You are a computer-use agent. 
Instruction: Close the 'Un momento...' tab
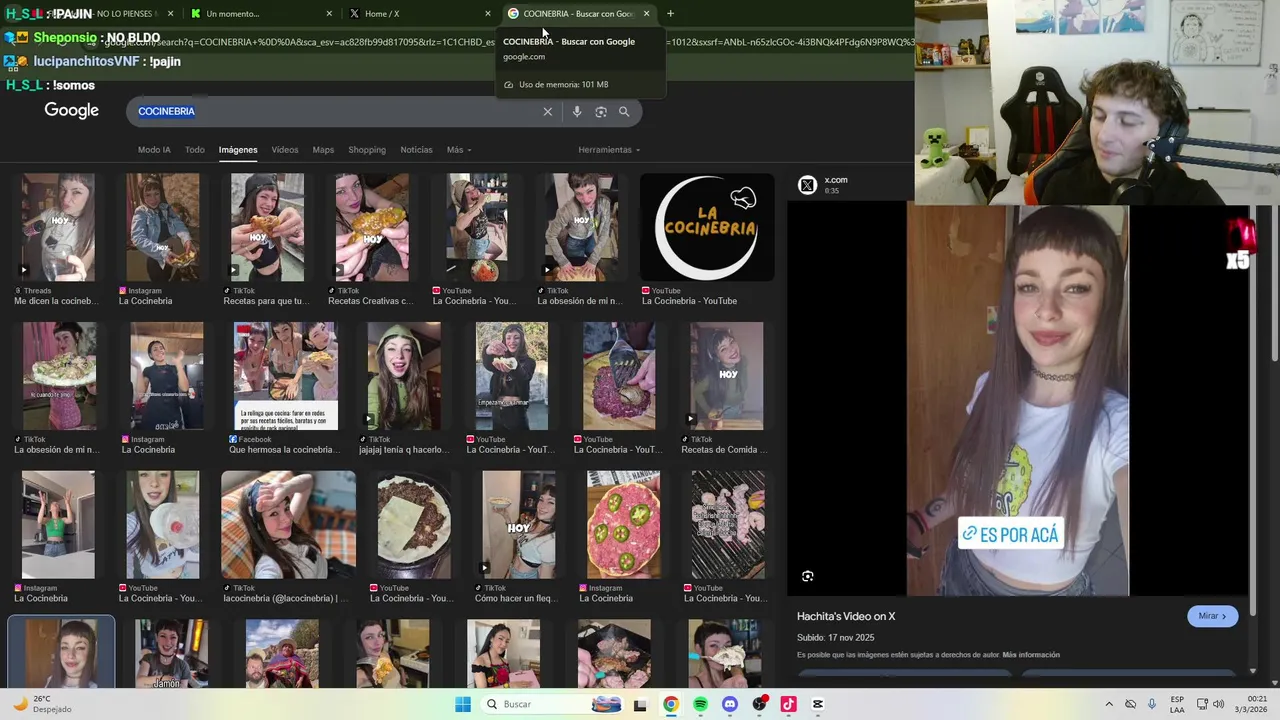click(x=329, y=14)
